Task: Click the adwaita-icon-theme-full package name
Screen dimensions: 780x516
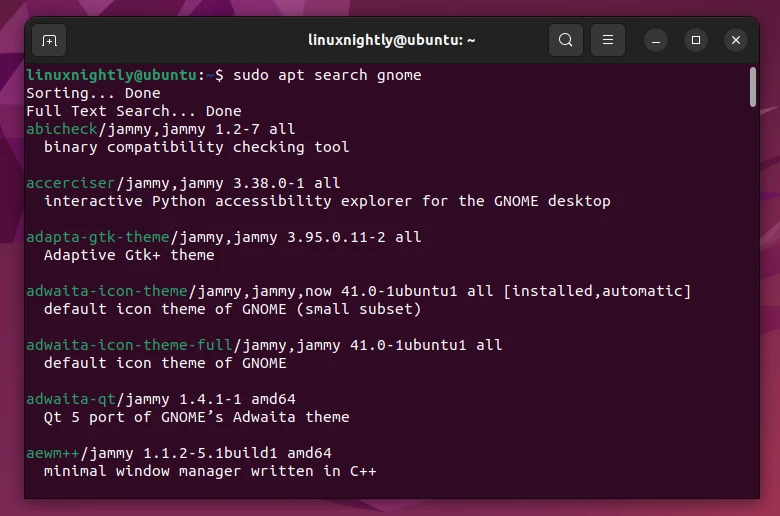Action: [x=129, y=345]
